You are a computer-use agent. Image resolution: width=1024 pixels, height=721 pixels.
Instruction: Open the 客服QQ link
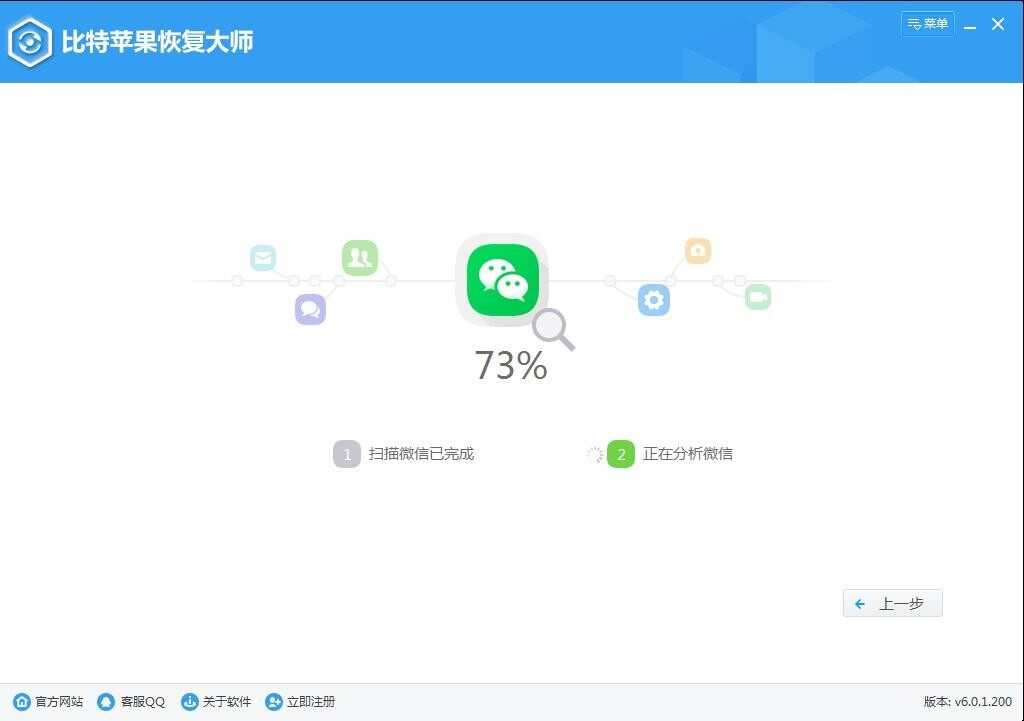131,701
